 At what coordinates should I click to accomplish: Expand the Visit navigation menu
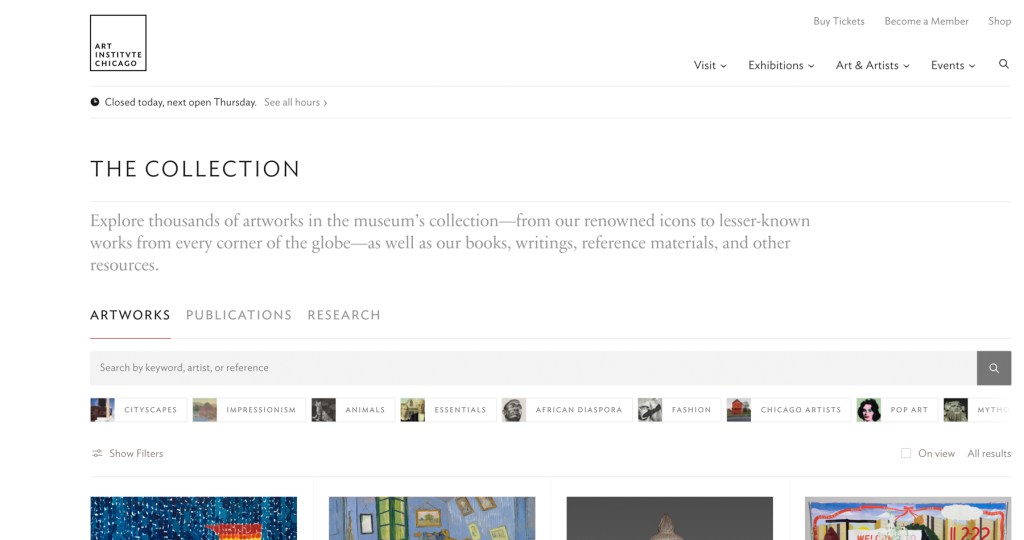click(710, 66)
